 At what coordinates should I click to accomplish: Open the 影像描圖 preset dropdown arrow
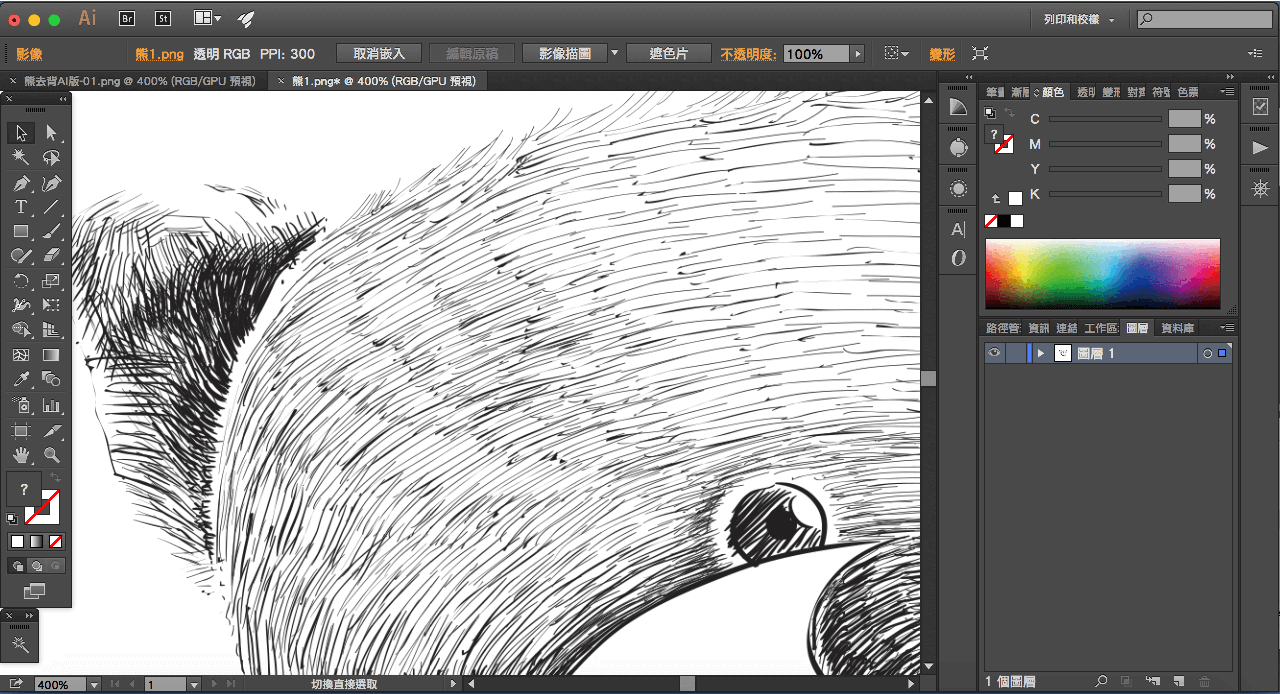(614, 54)
